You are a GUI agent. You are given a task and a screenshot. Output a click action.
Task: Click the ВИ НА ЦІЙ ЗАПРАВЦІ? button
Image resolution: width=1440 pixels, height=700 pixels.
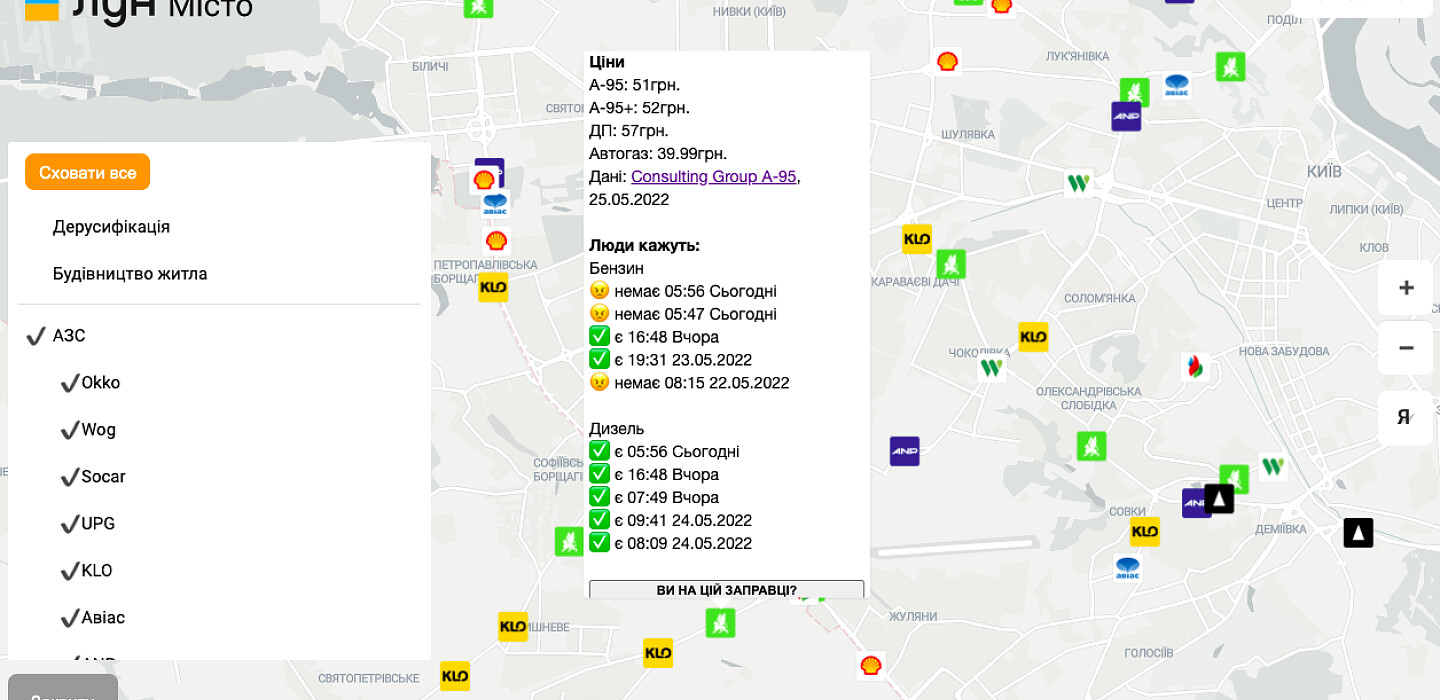coord(727,590)
